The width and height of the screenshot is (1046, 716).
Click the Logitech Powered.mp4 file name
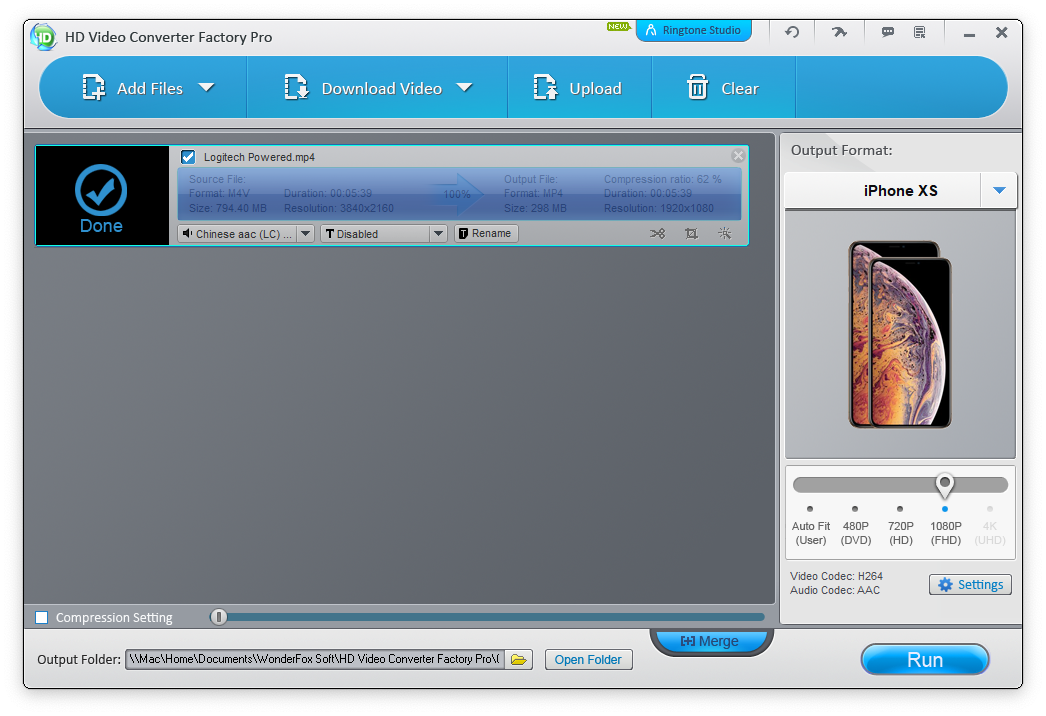point(259,157)
